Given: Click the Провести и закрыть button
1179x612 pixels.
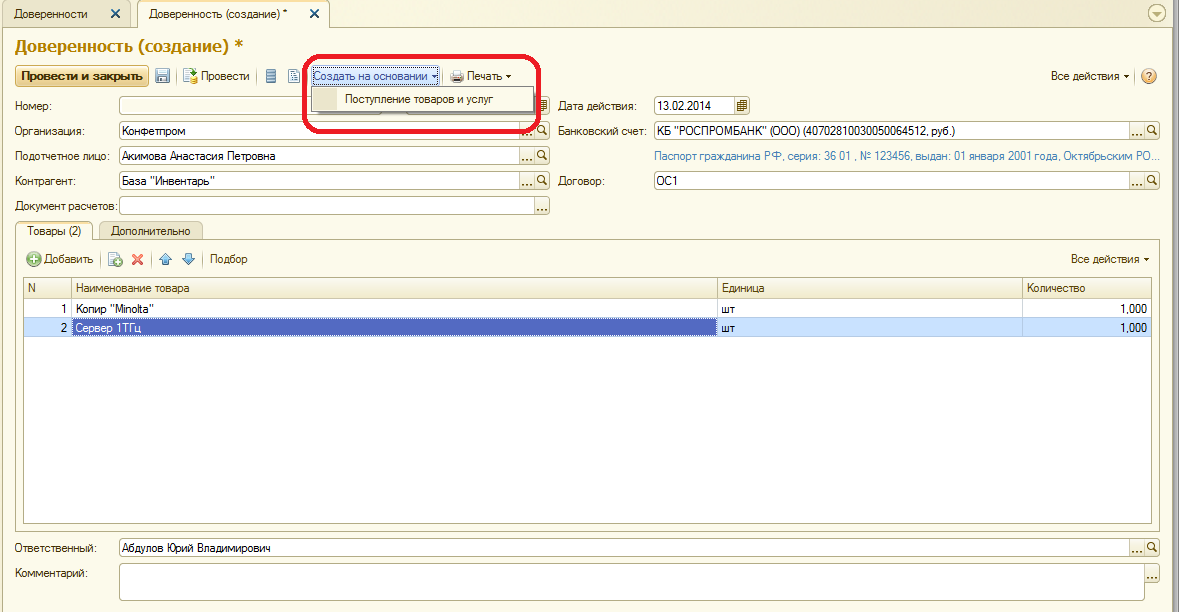Looking at the screenshot, I should pos(82,76).
